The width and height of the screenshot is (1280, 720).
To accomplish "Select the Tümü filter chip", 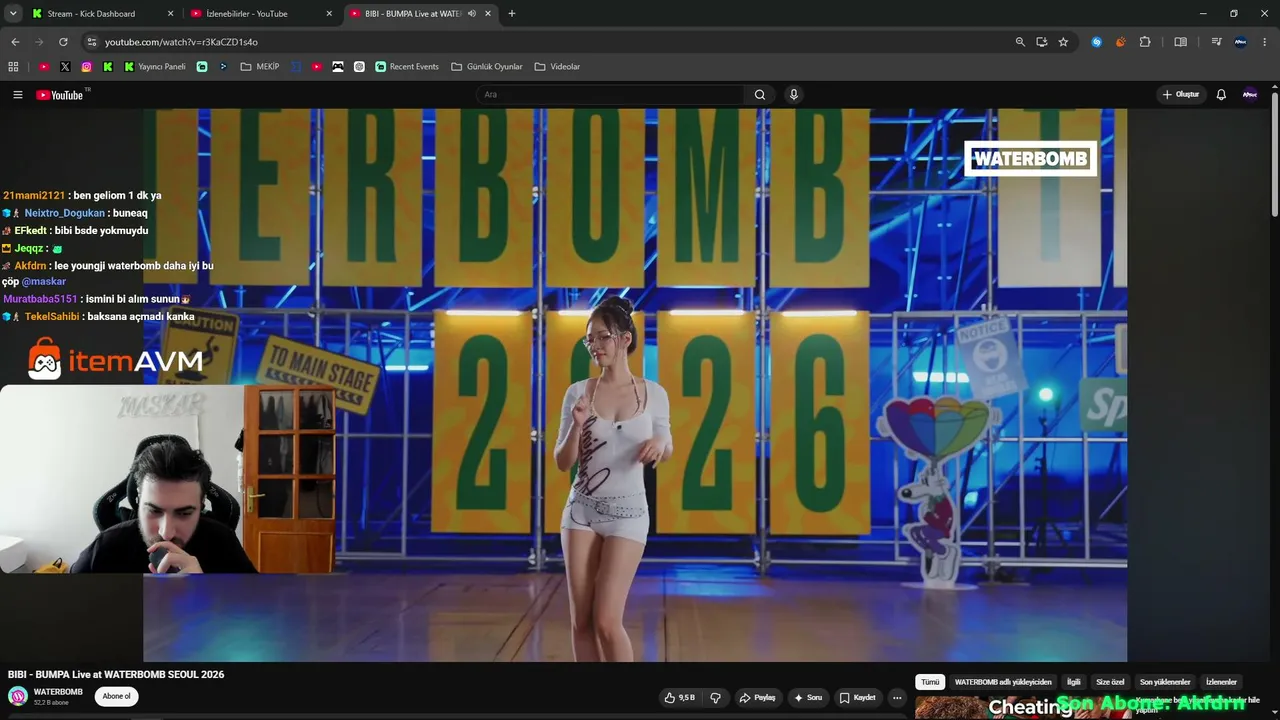I will [930, 682].
